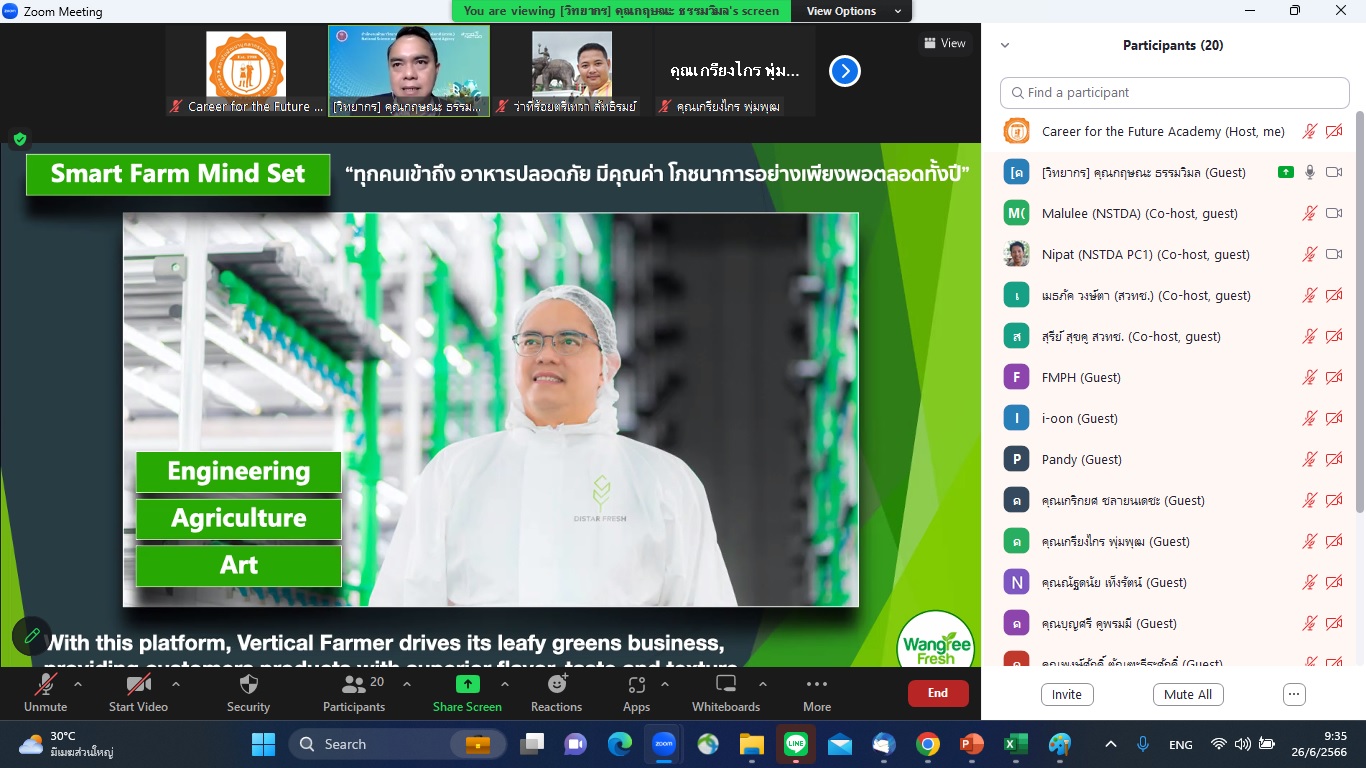Viewport: 1366px width, 768px height.
Task: Expand options arrow next to Share Screen
Action: [505, 684]
